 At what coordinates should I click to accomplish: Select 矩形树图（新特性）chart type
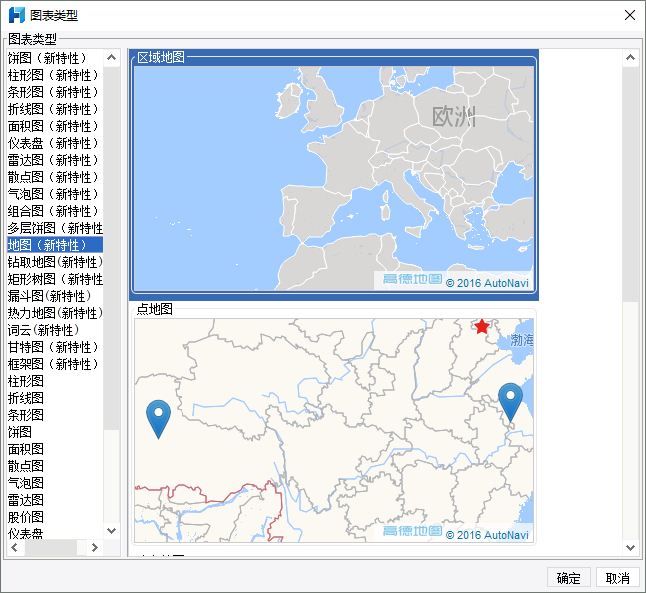[x=55, y=279]
